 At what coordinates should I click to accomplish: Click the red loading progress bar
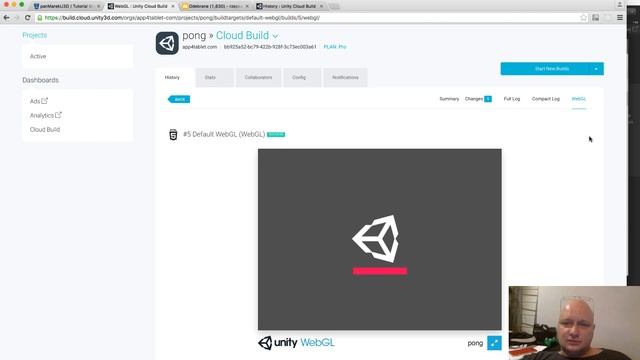pyautogui.click(x=380, y=271)
